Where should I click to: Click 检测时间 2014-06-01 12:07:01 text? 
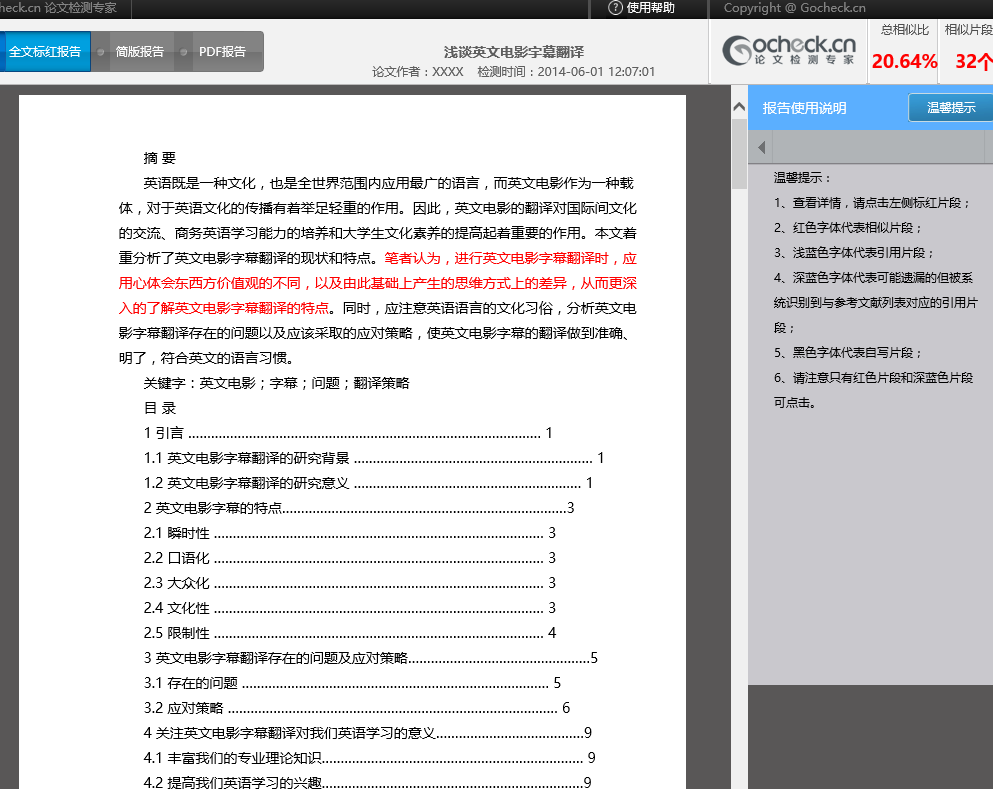566,72
